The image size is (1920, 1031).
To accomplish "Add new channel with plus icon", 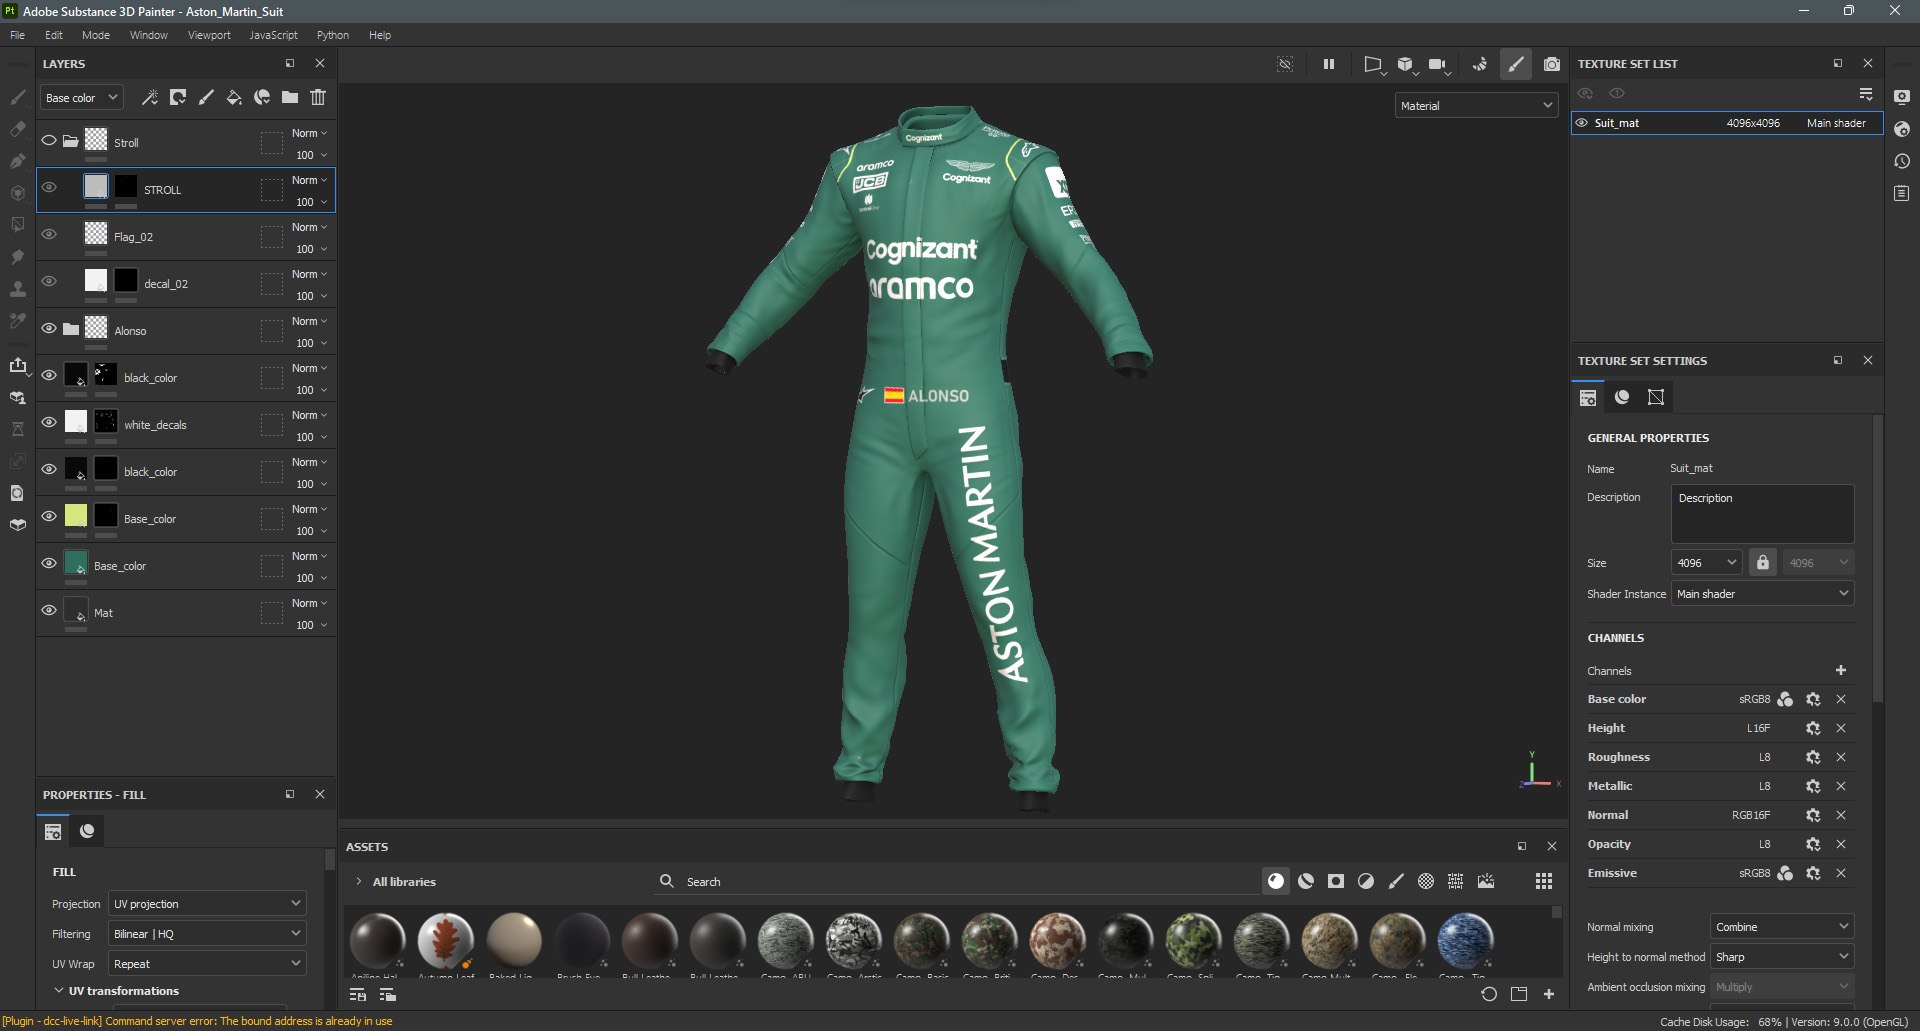I will [1841, 670].
